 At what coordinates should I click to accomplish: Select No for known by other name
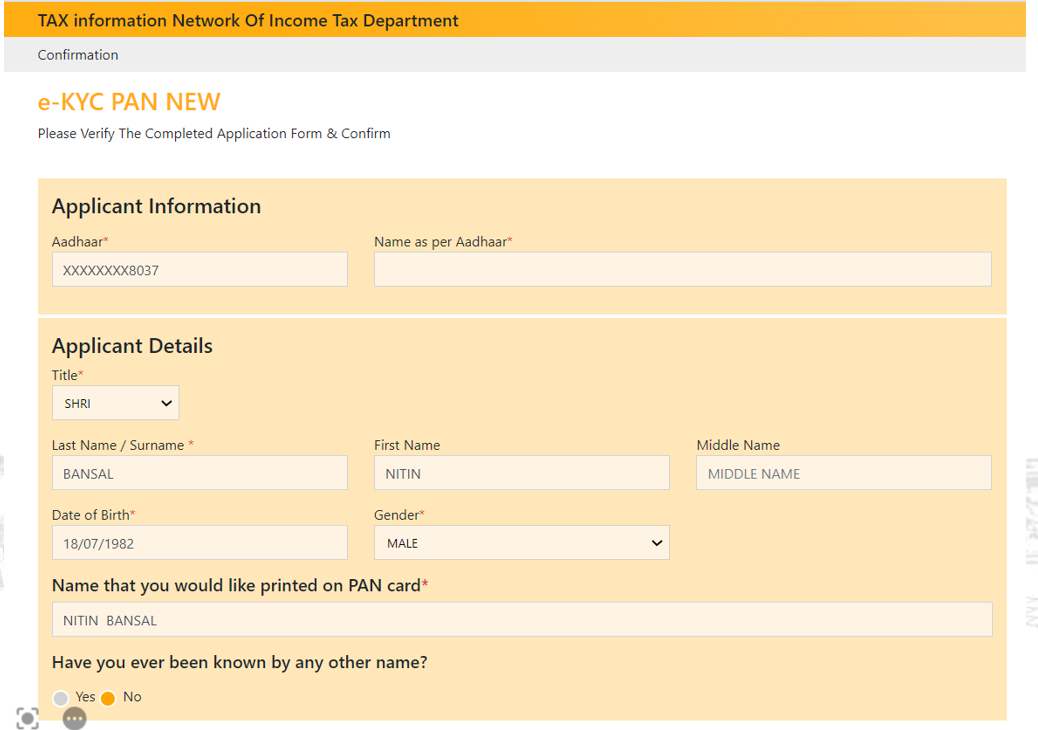[108, 698]
